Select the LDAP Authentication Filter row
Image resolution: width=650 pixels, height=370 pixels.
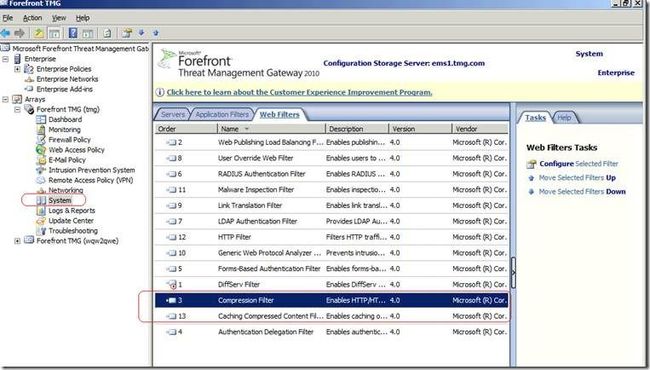(x=332, y=221)
